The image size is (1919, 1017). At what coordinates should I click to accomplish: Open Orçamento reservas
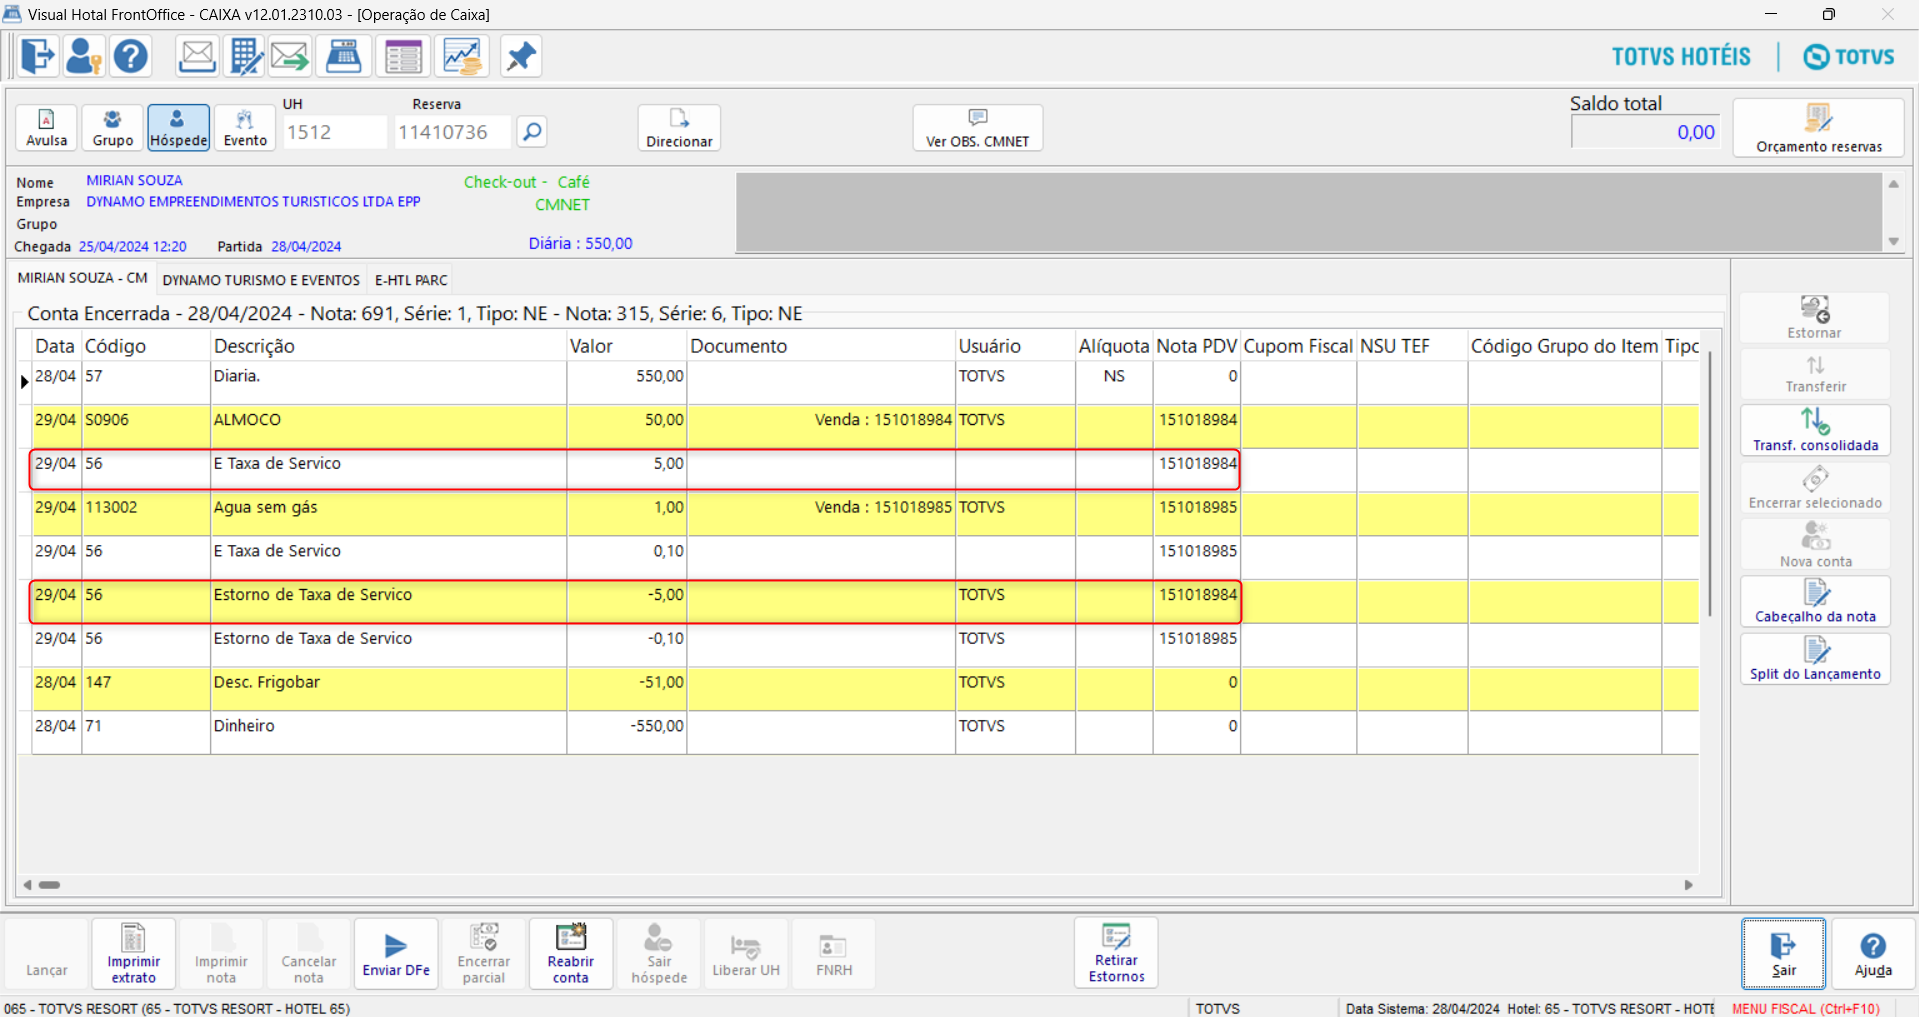pos(1818,128)
